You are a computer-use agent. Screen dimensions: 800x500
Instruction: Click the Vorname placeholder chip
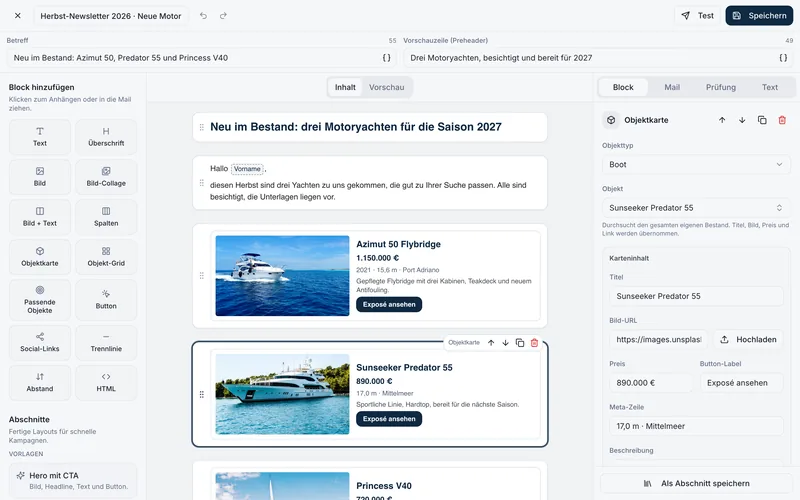click(247, 169)
